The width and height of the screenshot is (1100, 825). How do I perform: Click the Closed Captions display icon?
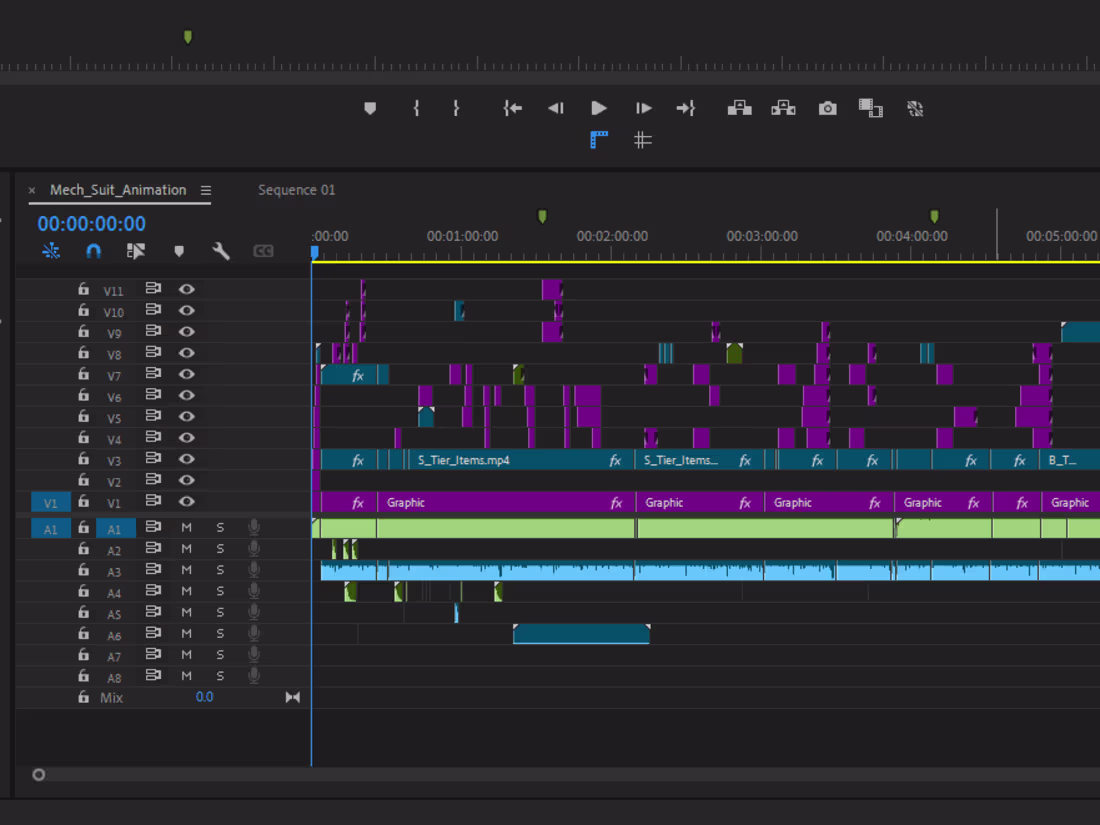[263, 251]
